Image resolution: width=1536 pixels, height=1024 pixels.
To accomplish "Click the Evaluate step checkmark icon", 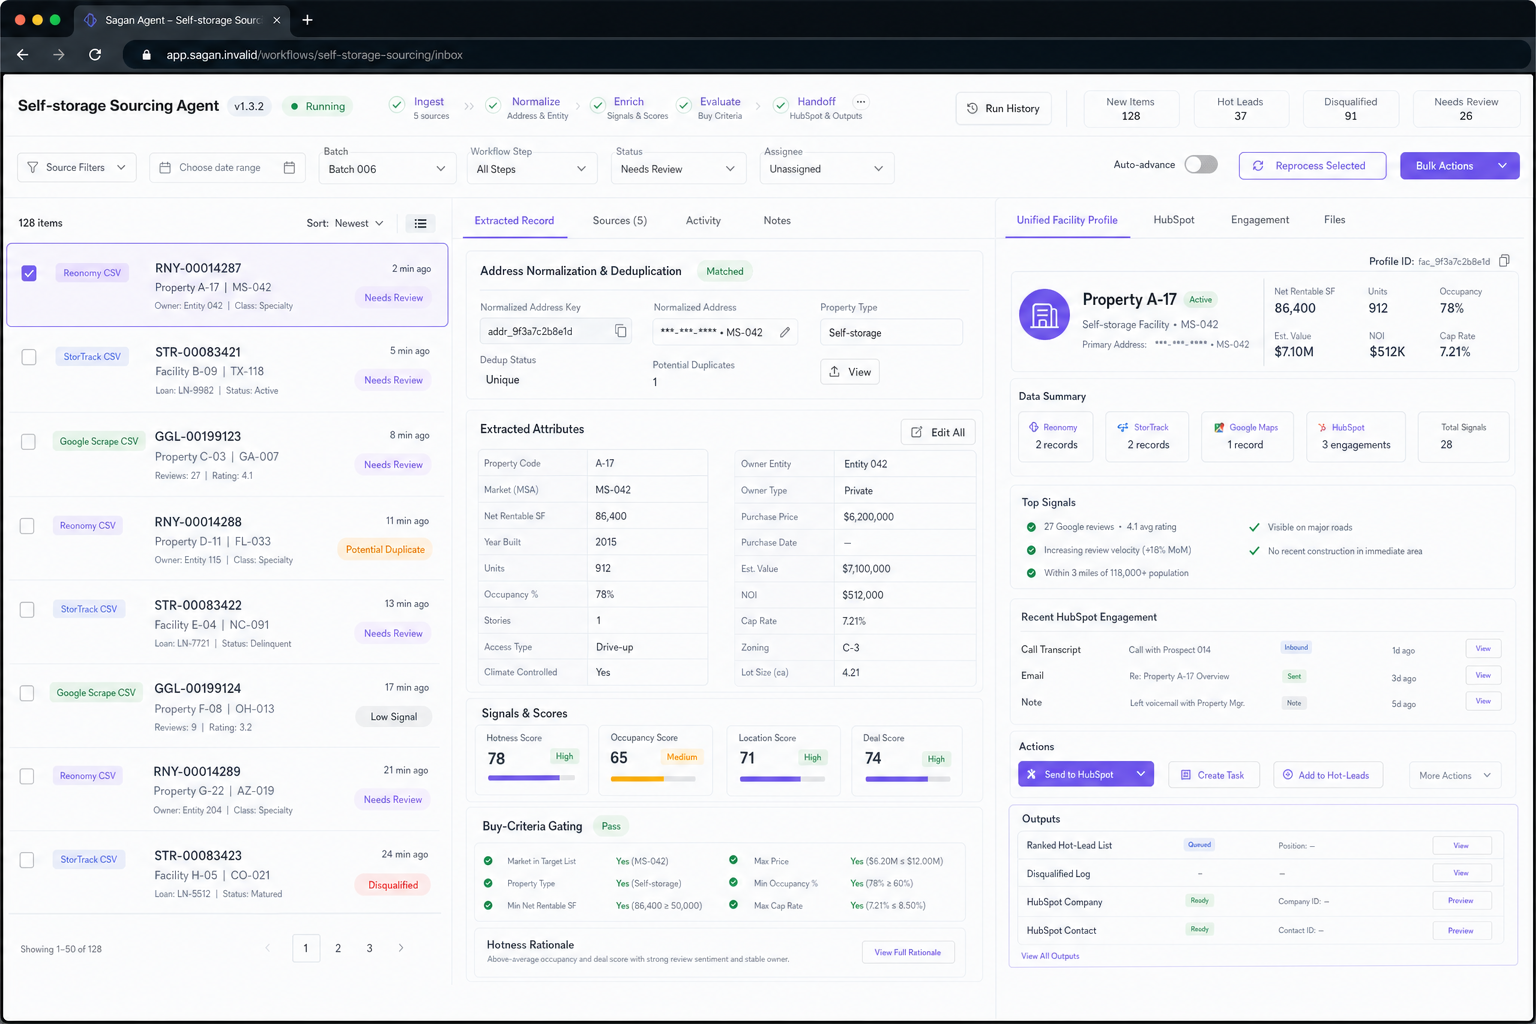I will 684,105.
